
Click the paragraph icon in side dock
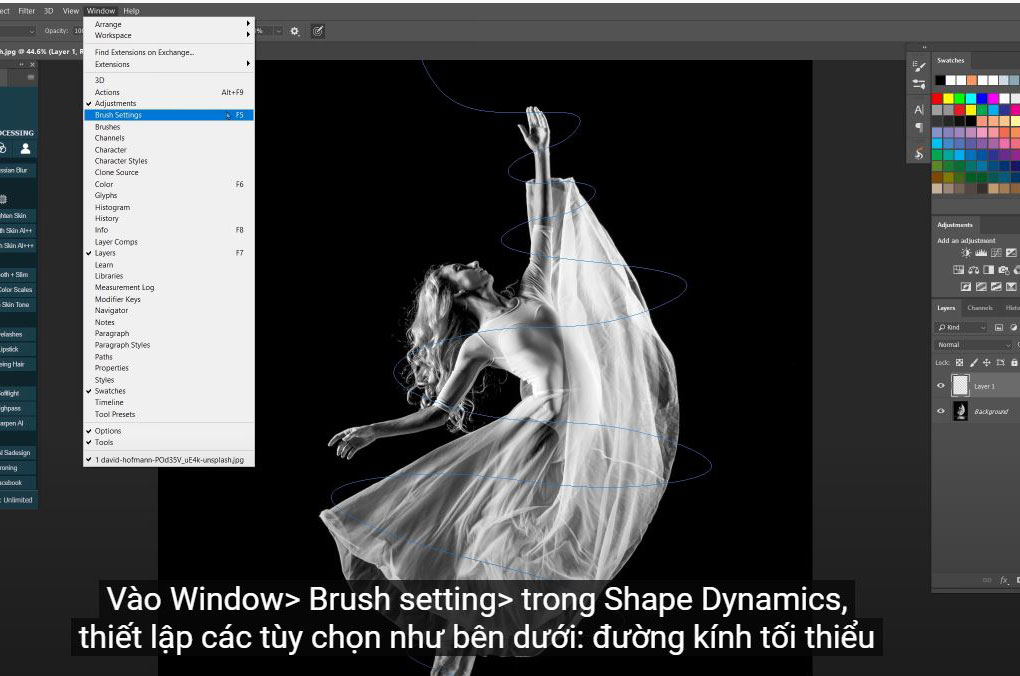(x=919, y=128)
